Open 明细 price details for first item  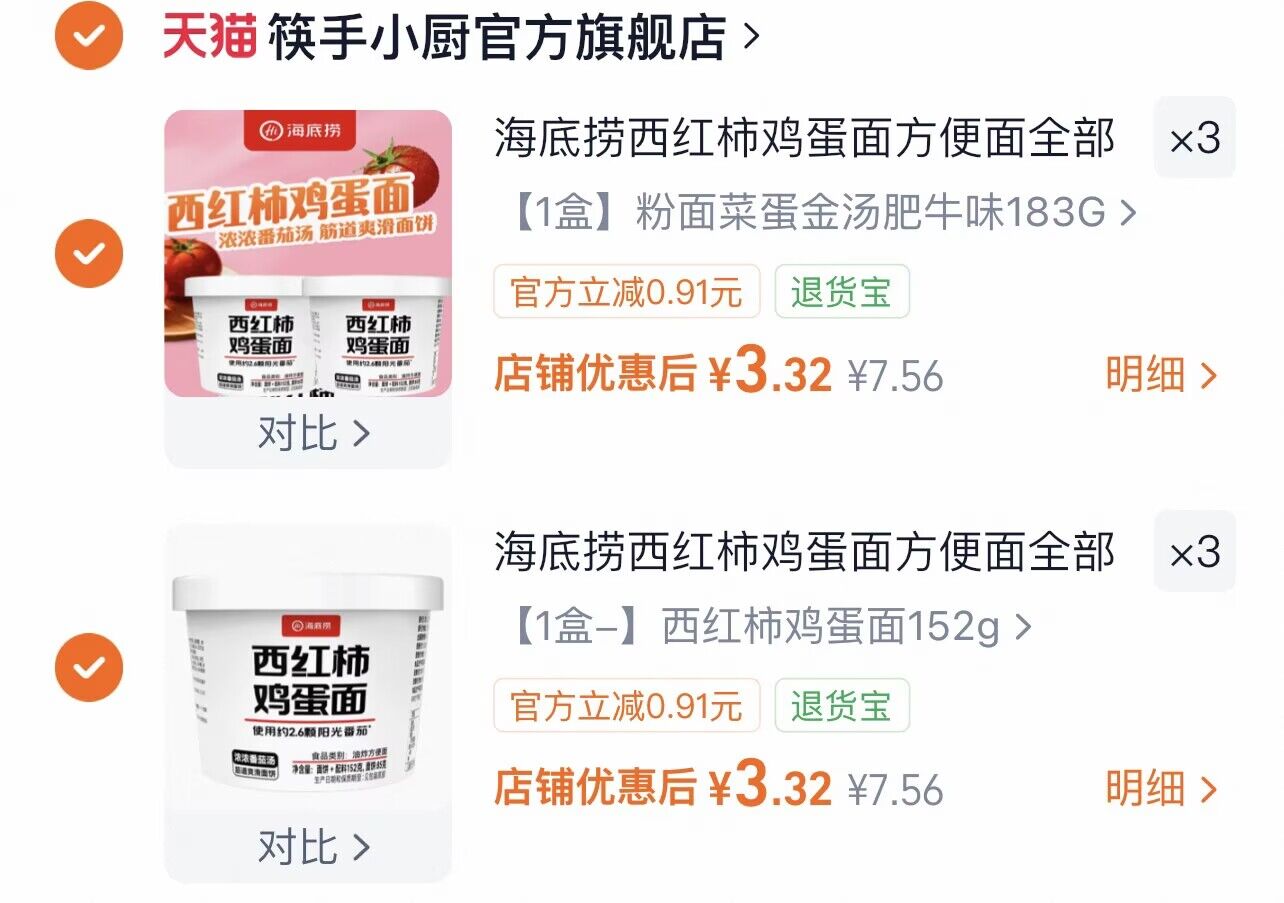[x=1162, y=375]
